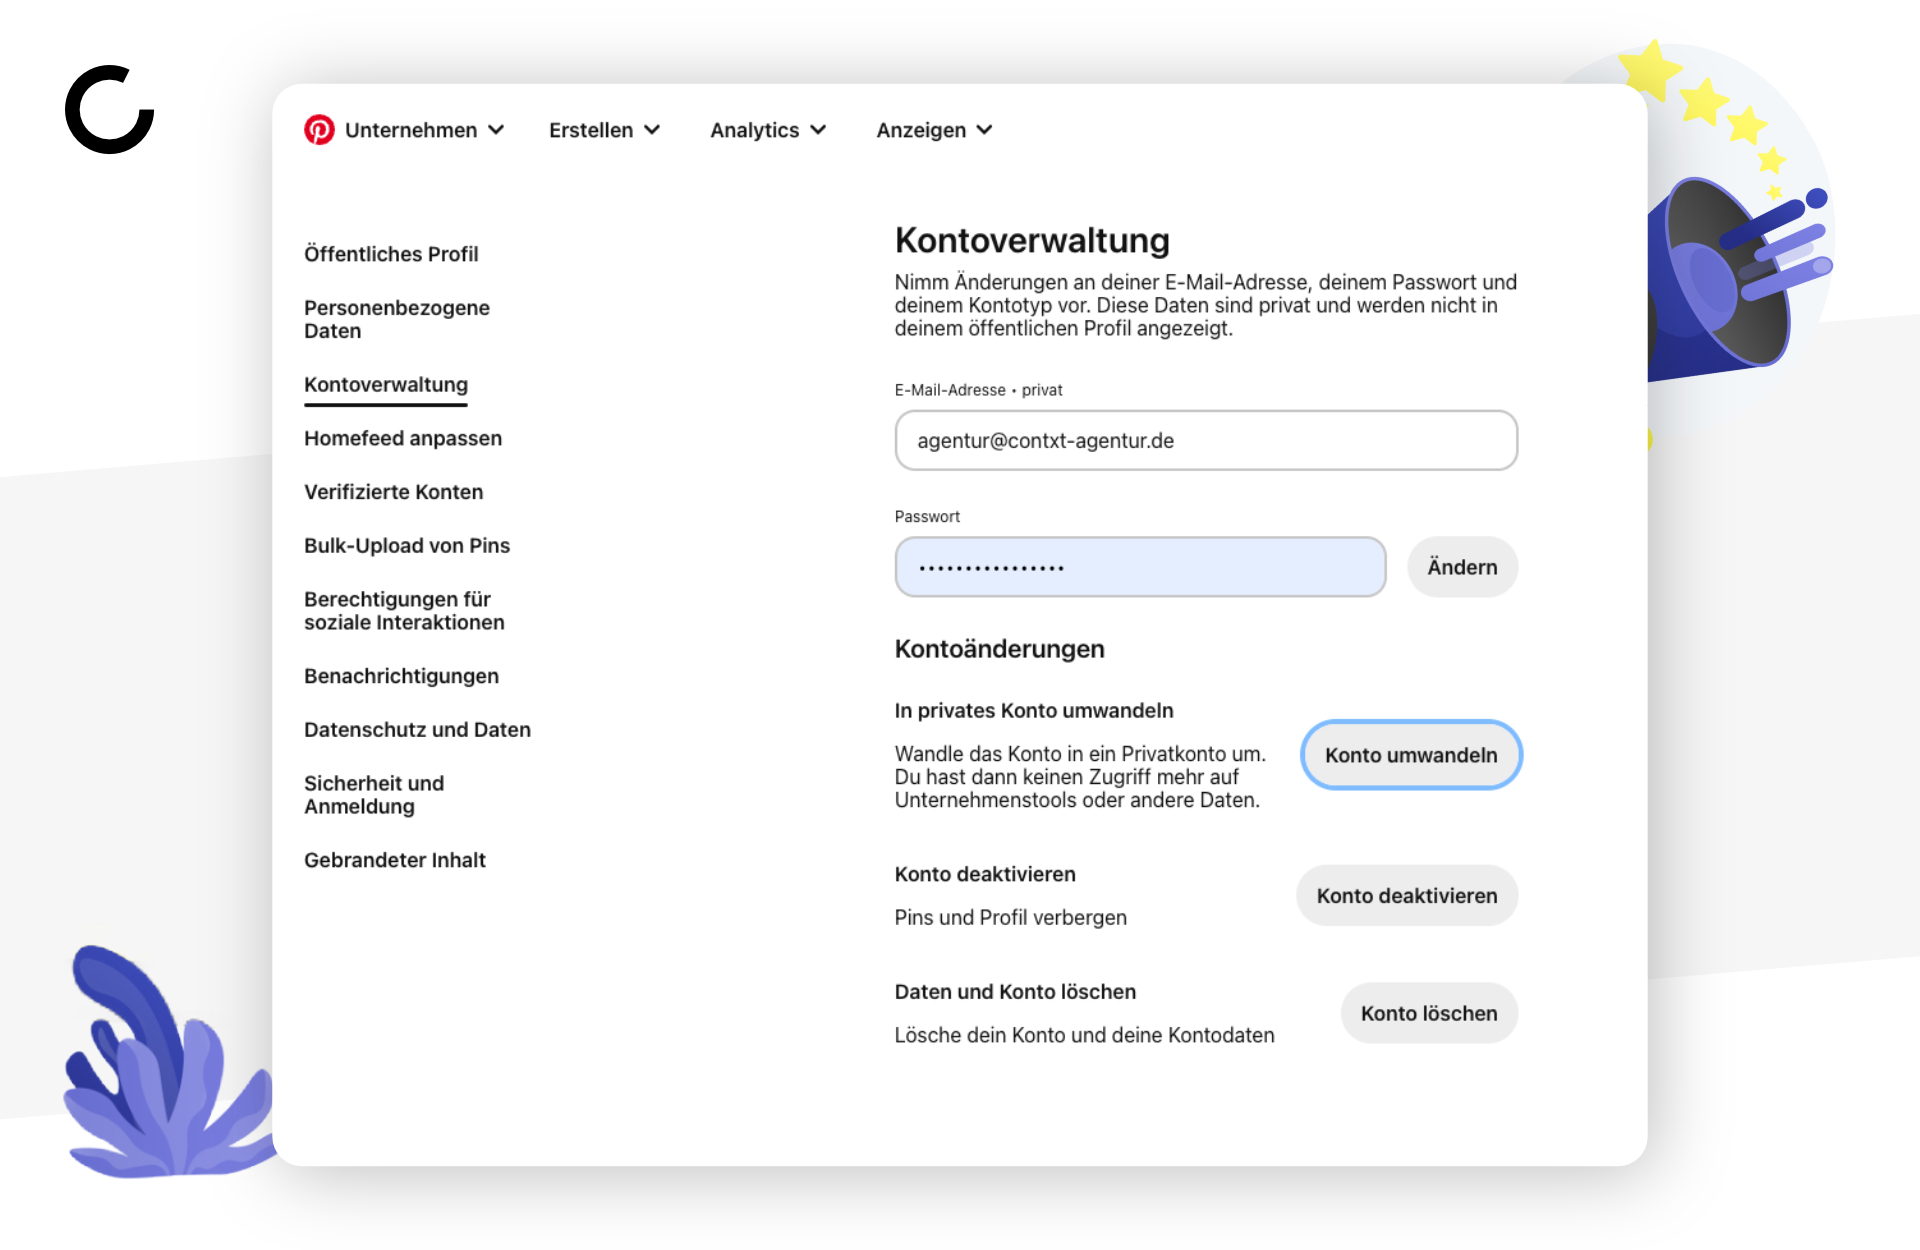1920x1250 pixels.
Task: Click the E-Mail-Adresse input field
Action: 1206,440
